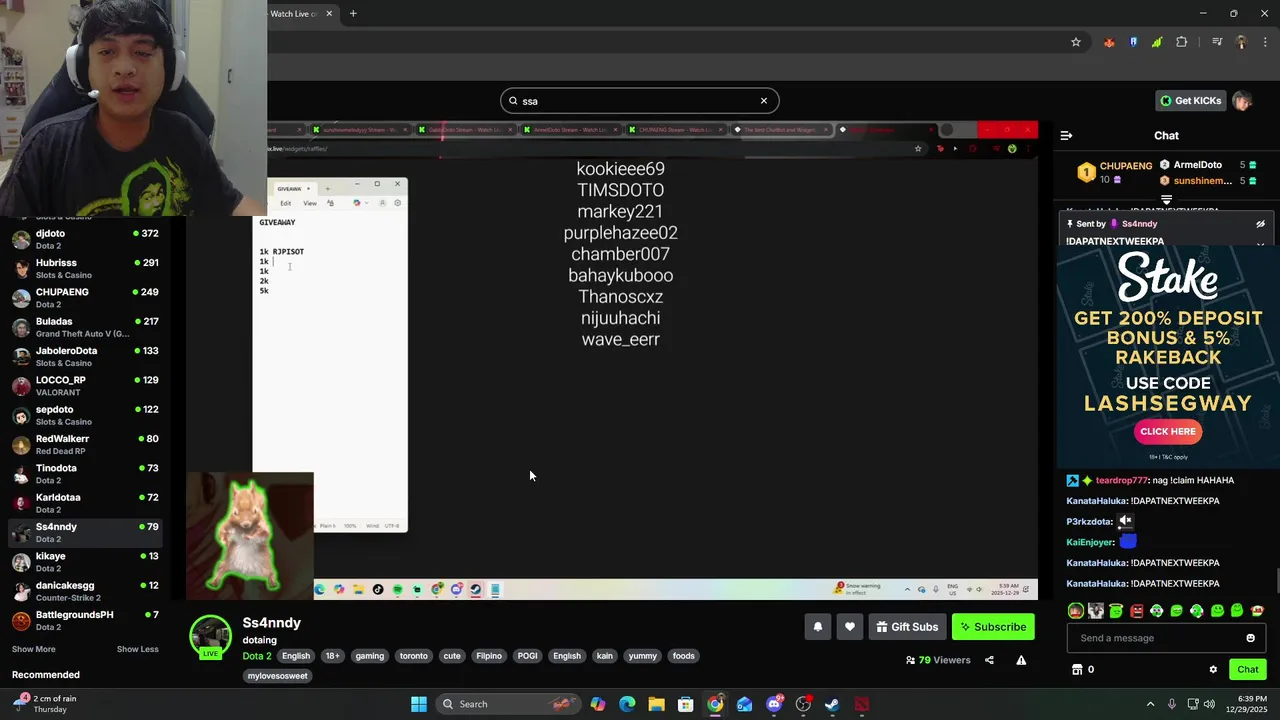This screenshot has height=720, width=1280.
Task: Report the stream warning icon
Action: pos(1021,660)
